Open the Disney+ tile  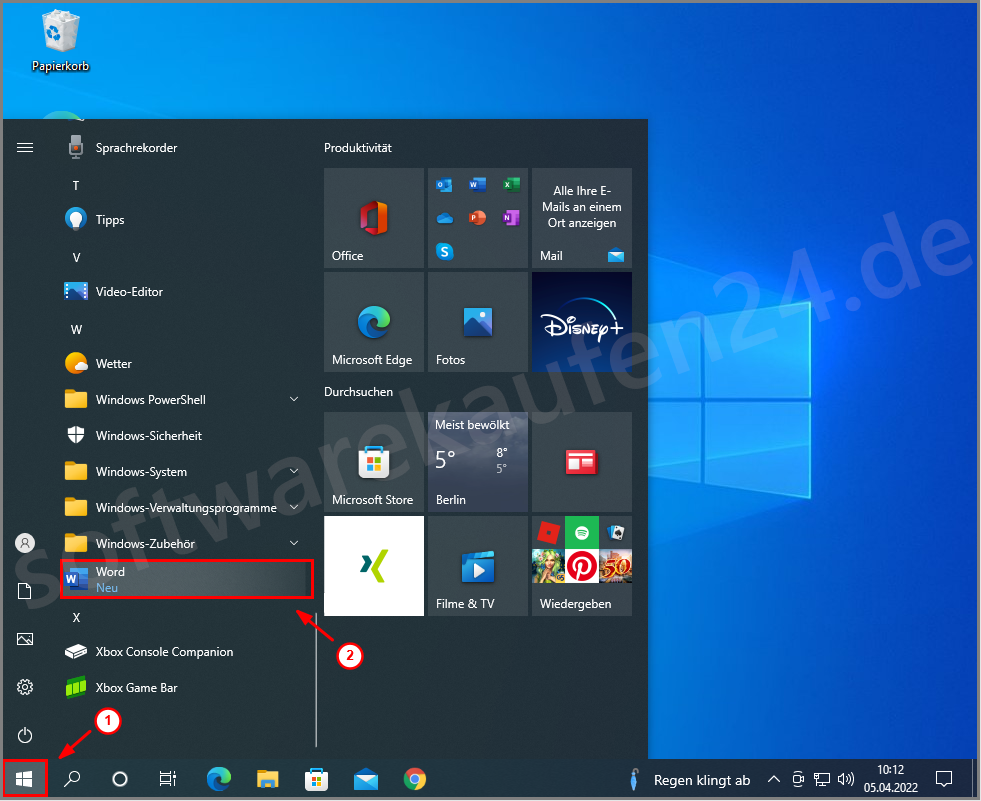(x=581, y=322)
